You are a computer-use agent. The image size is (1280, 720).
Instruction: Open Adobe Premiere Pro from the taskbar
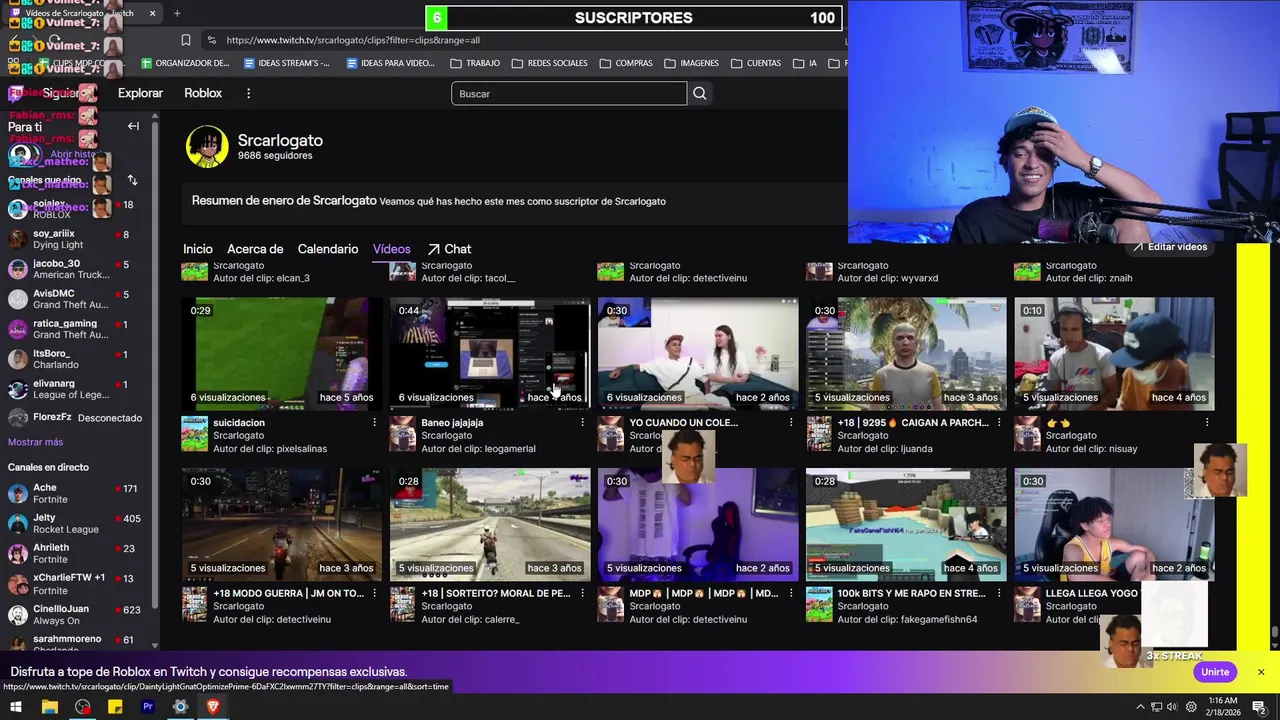coord(148,707)
